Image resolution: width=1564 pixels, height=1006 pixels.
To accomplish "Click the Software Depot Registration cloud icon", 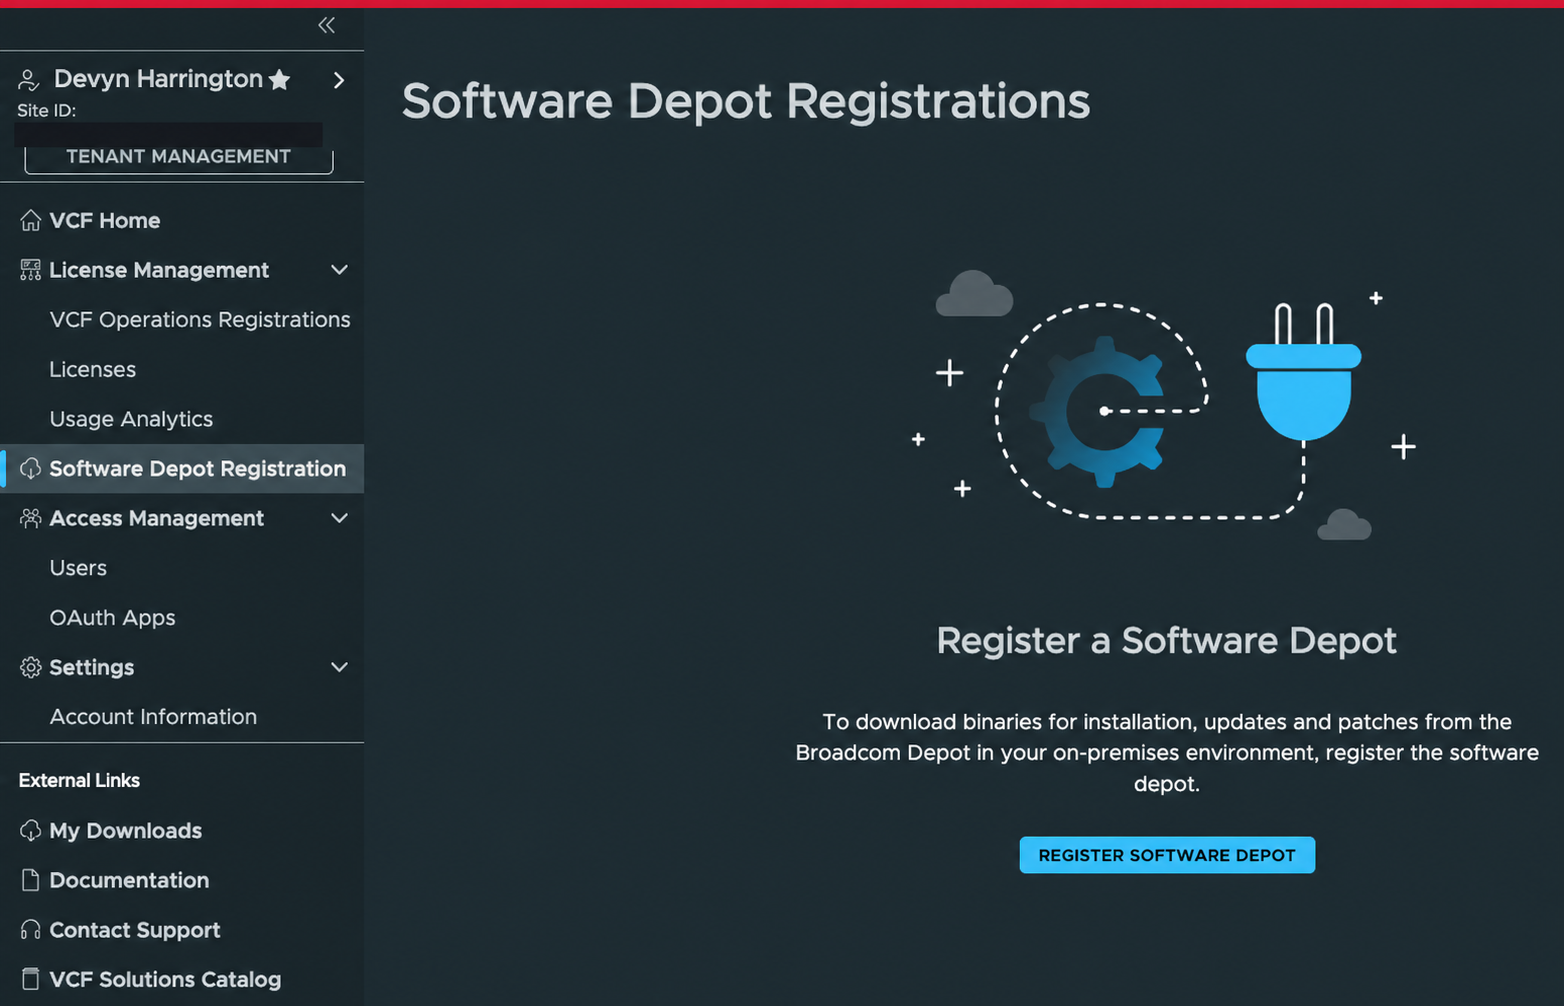I will (x=31, y=468).
